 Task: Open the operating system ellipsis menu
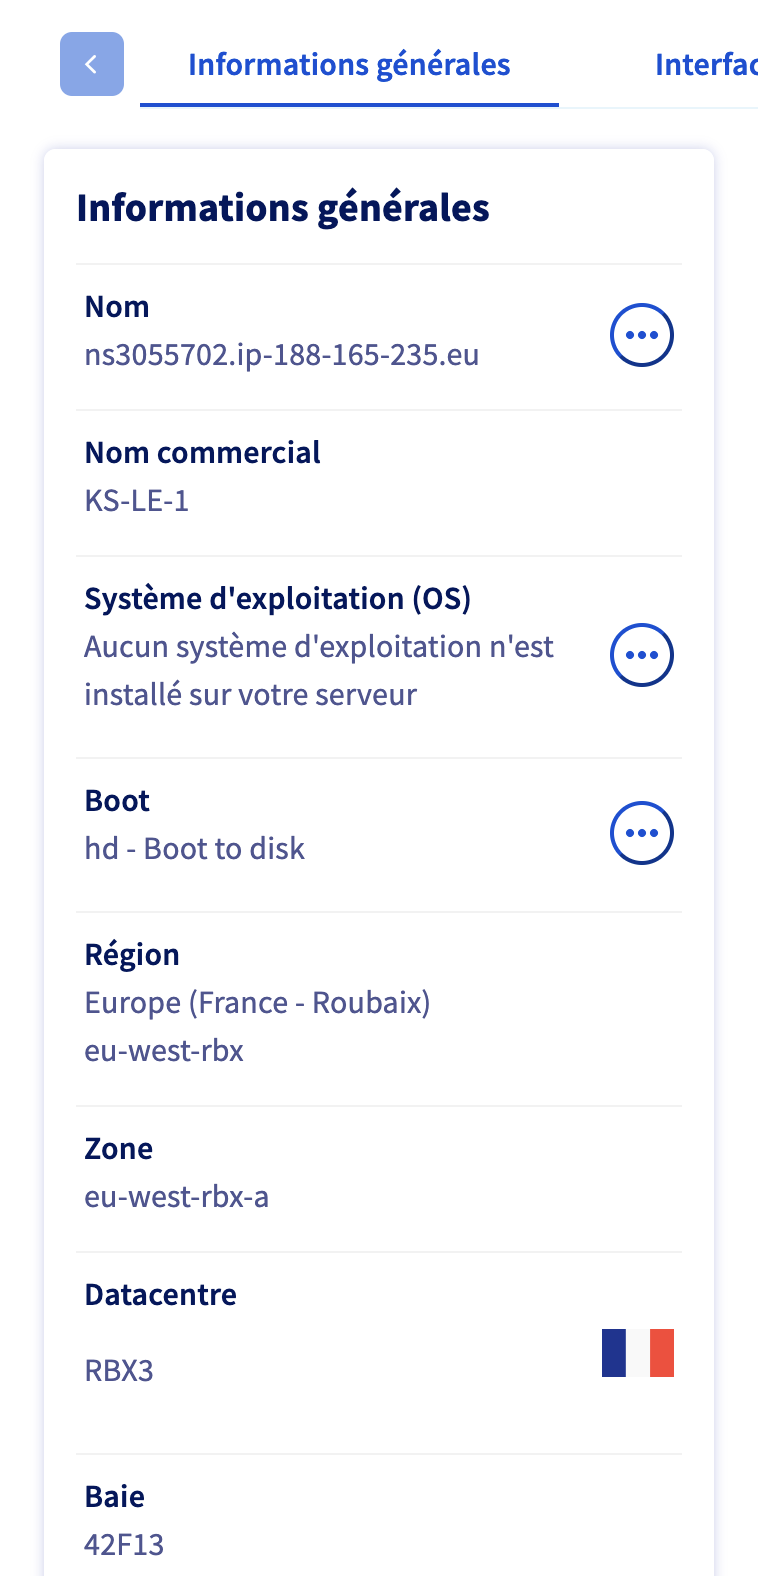coord(641,655)
